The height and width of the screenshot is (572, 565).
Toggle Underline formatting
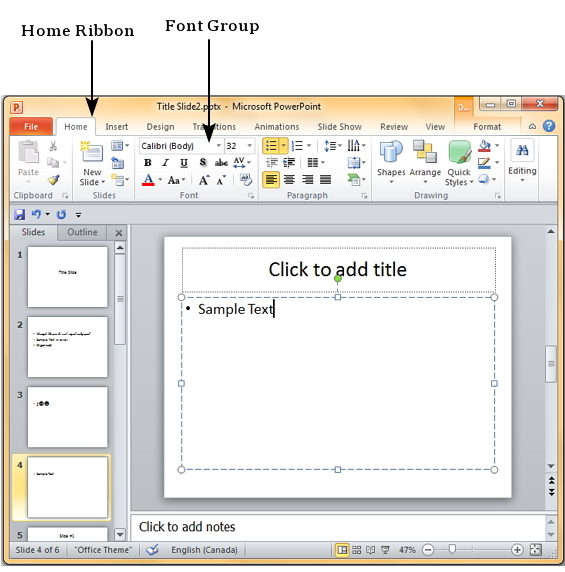pyautogui.click(x=184, y=163)
